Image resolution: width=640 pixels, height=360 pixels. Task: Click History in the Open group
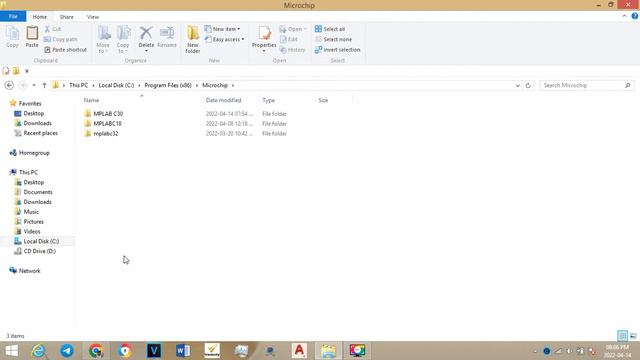click(x=293, y=49)
